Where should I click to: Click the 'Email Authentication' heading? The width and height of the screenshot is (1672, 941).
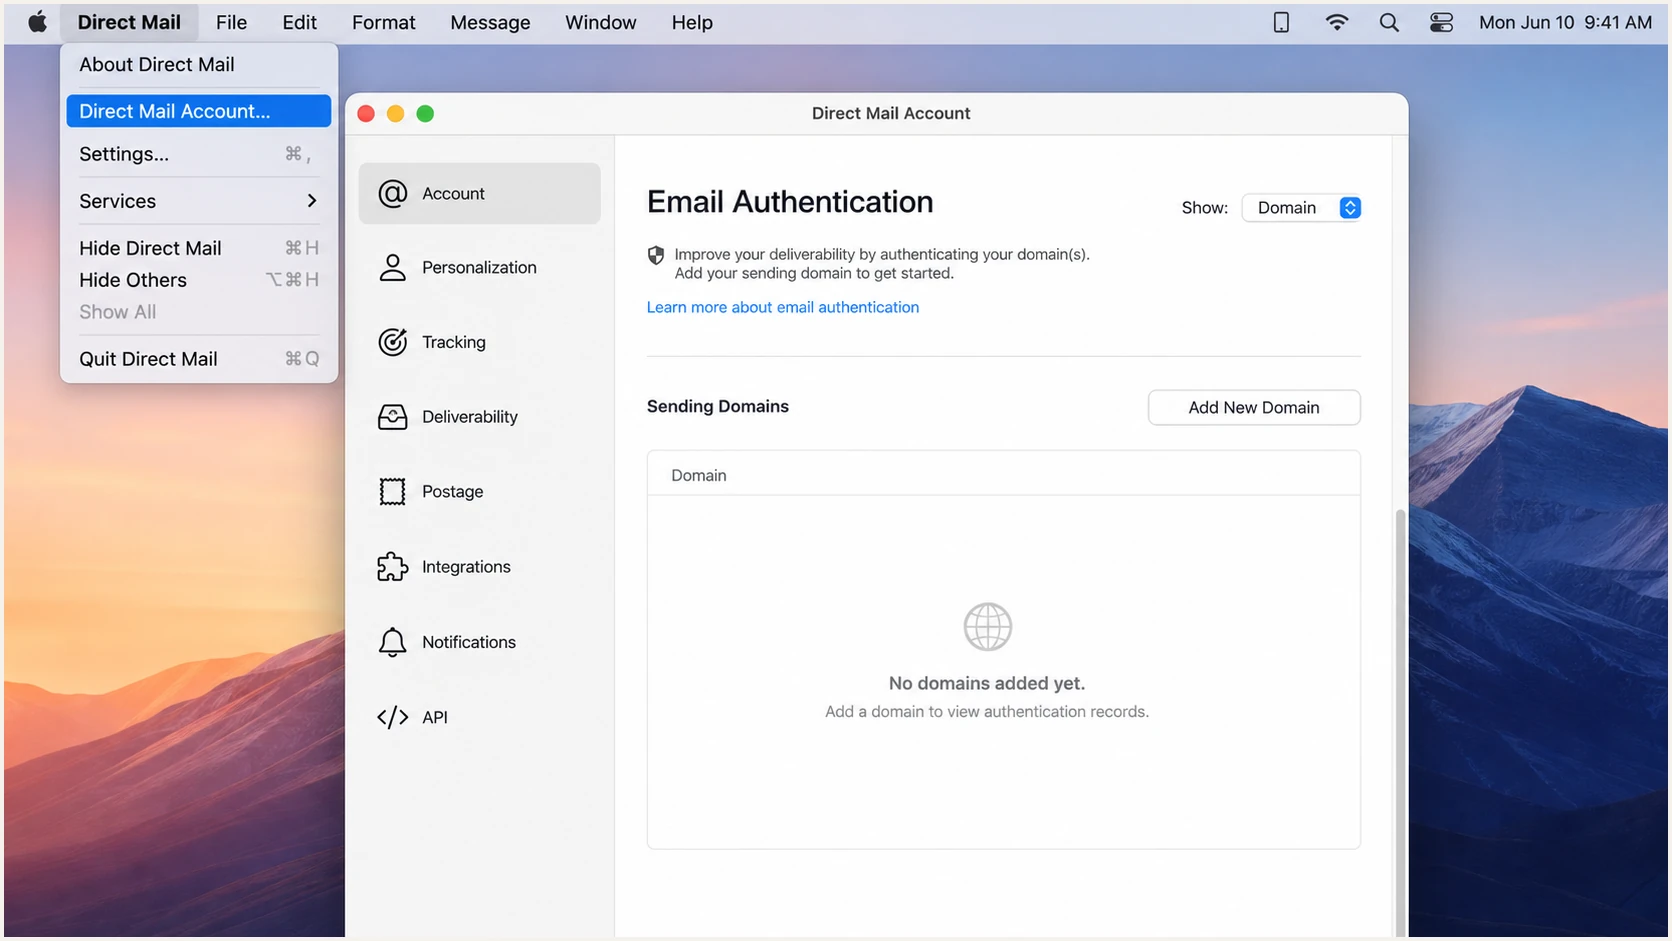tap(790, 202)
